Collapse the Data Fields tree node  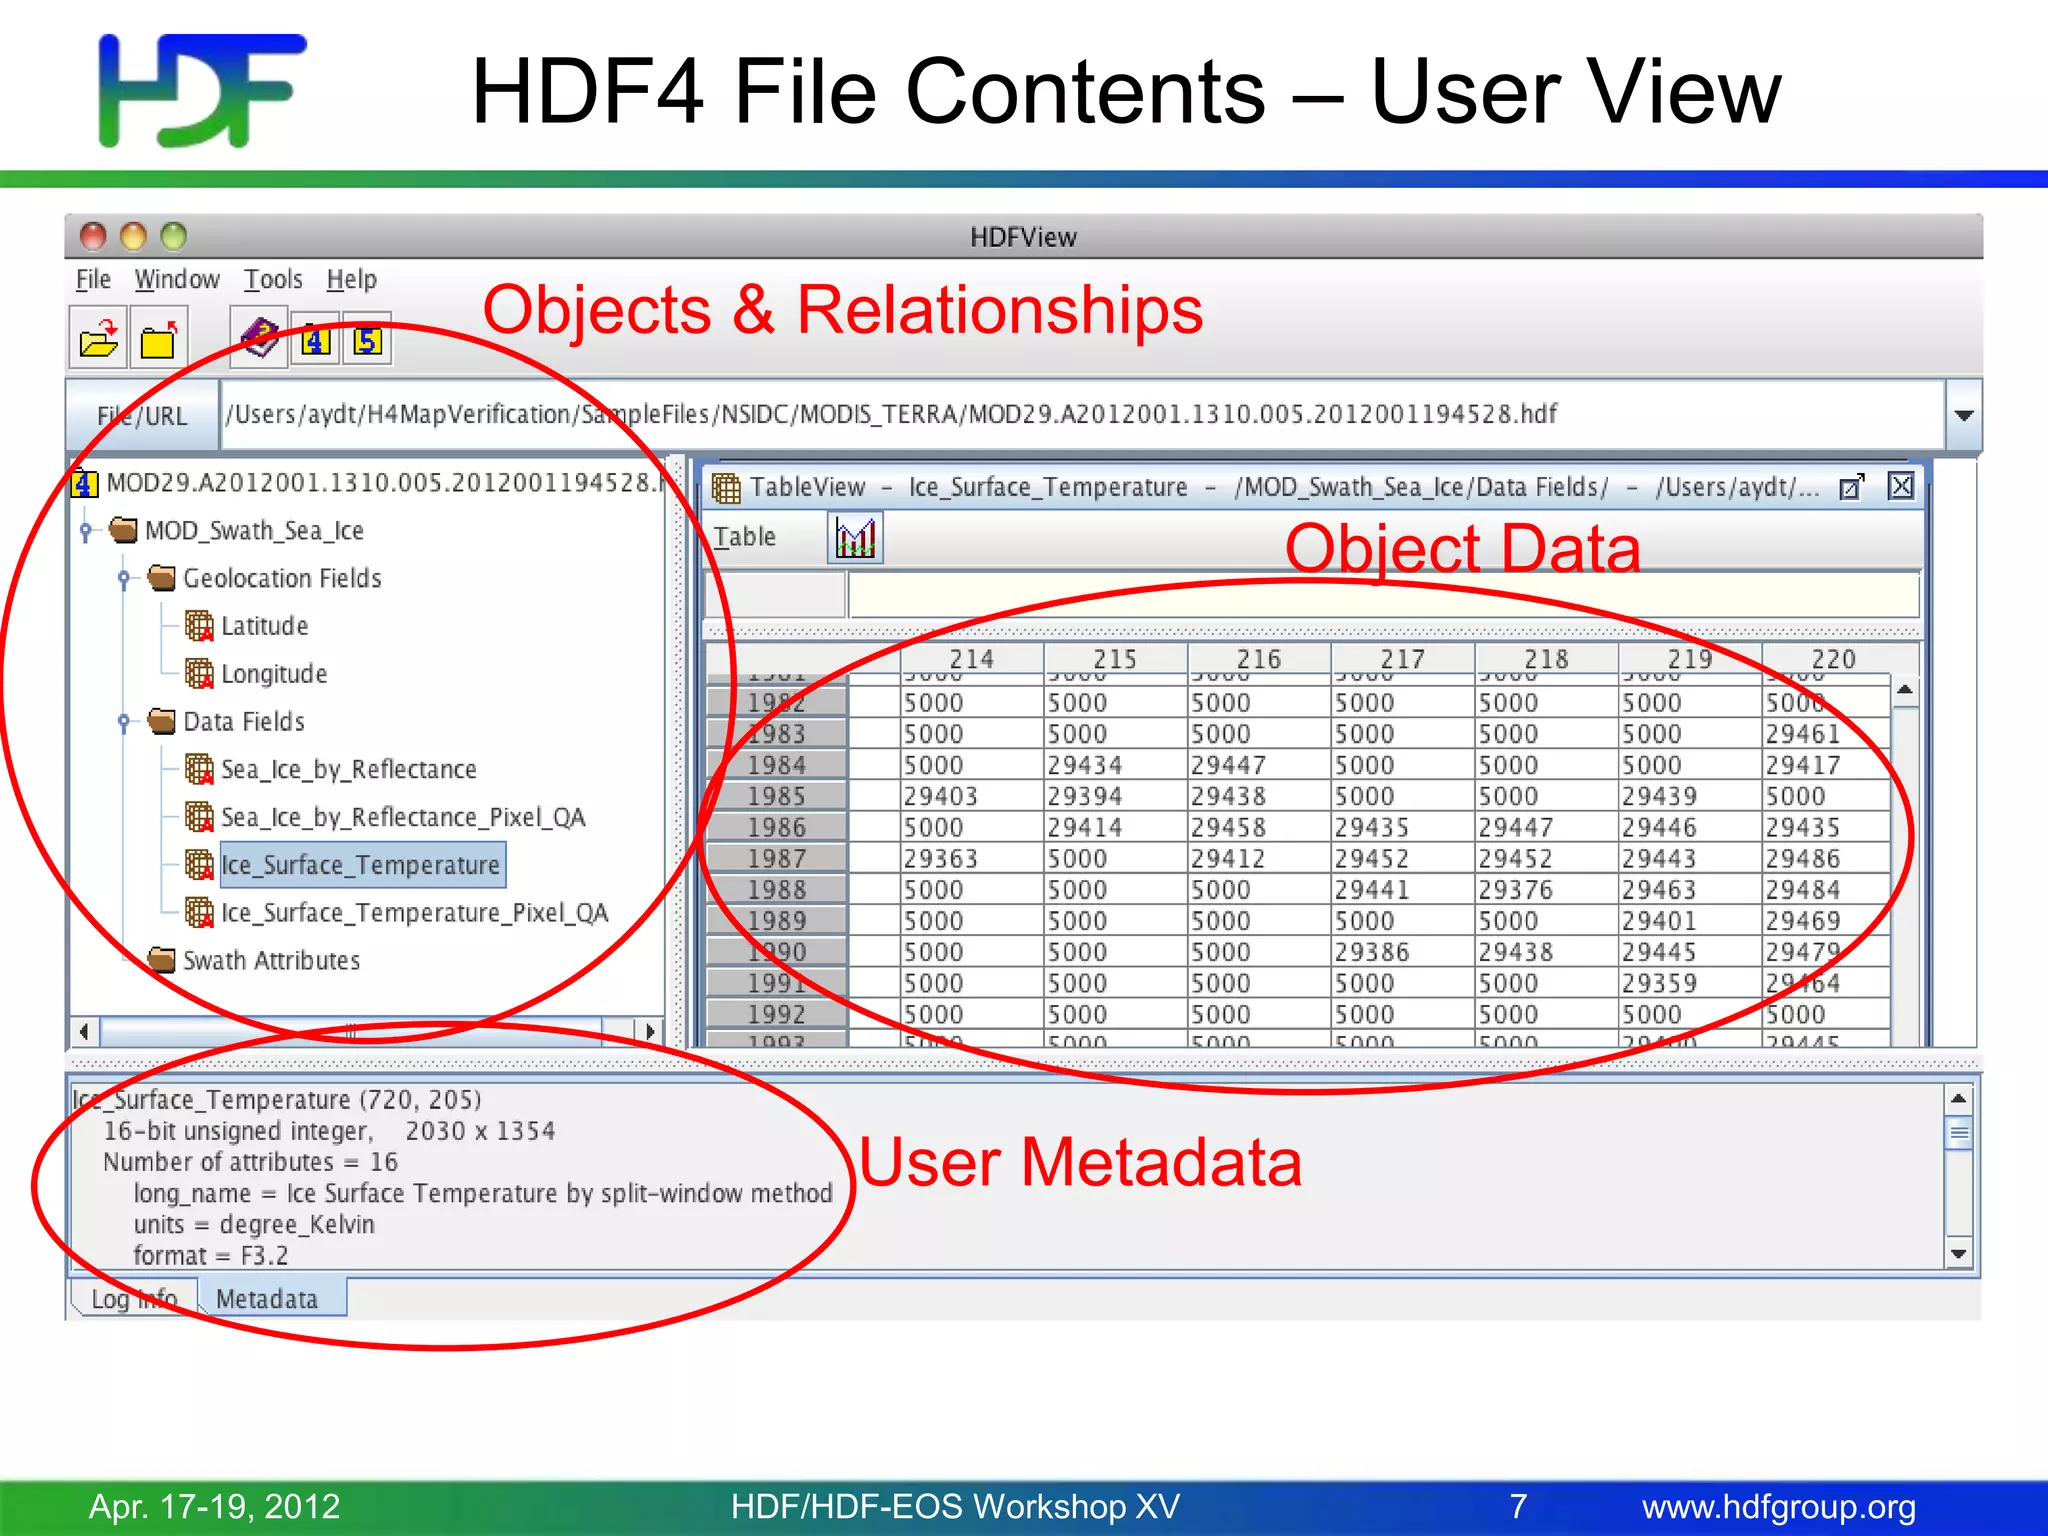tap(124, 722)
